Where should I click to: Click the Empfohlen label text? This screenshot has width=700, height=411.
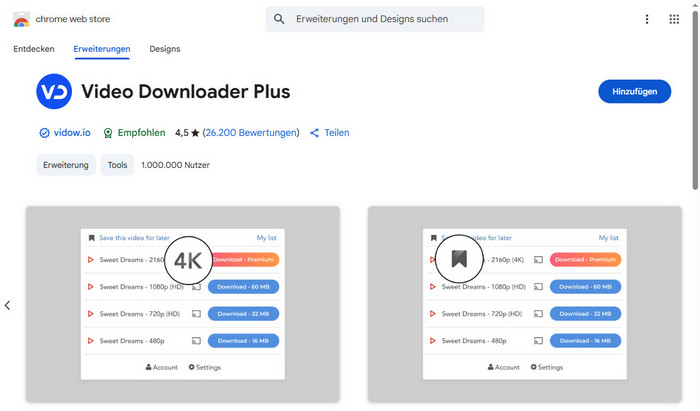coord(142,133)
